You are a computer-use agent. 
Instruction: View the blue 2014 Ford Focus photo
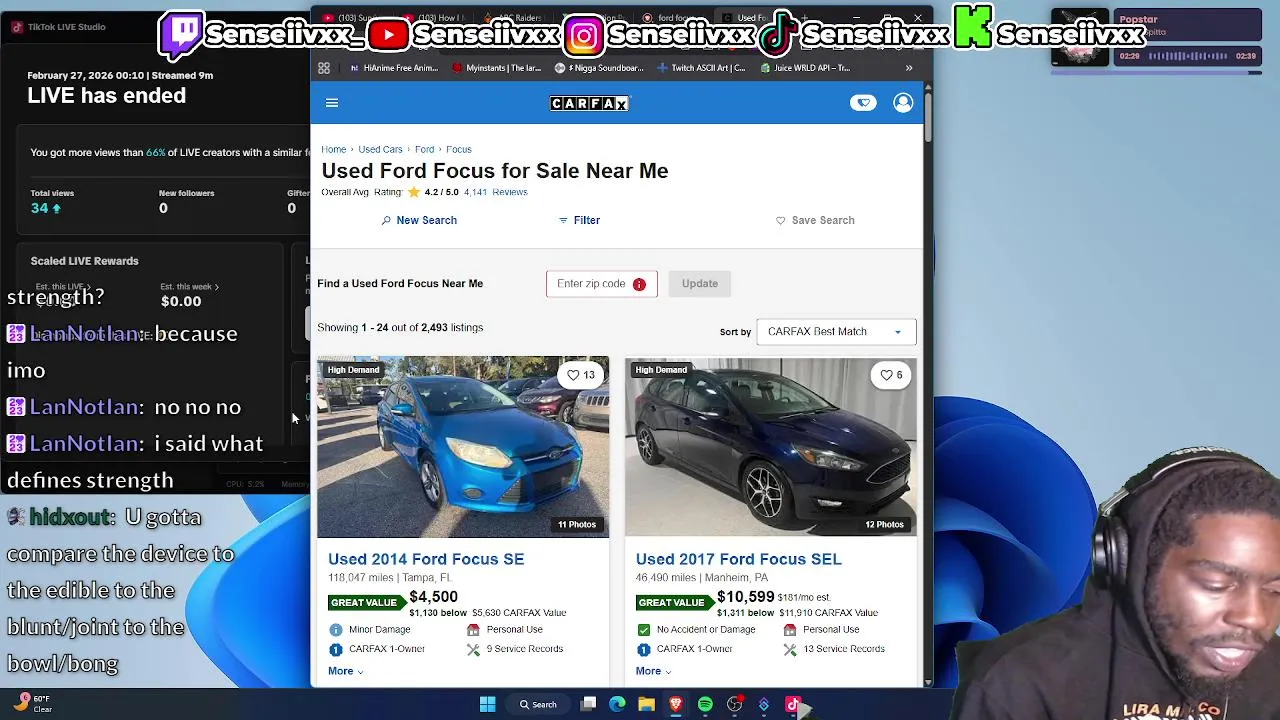point(463,447)
